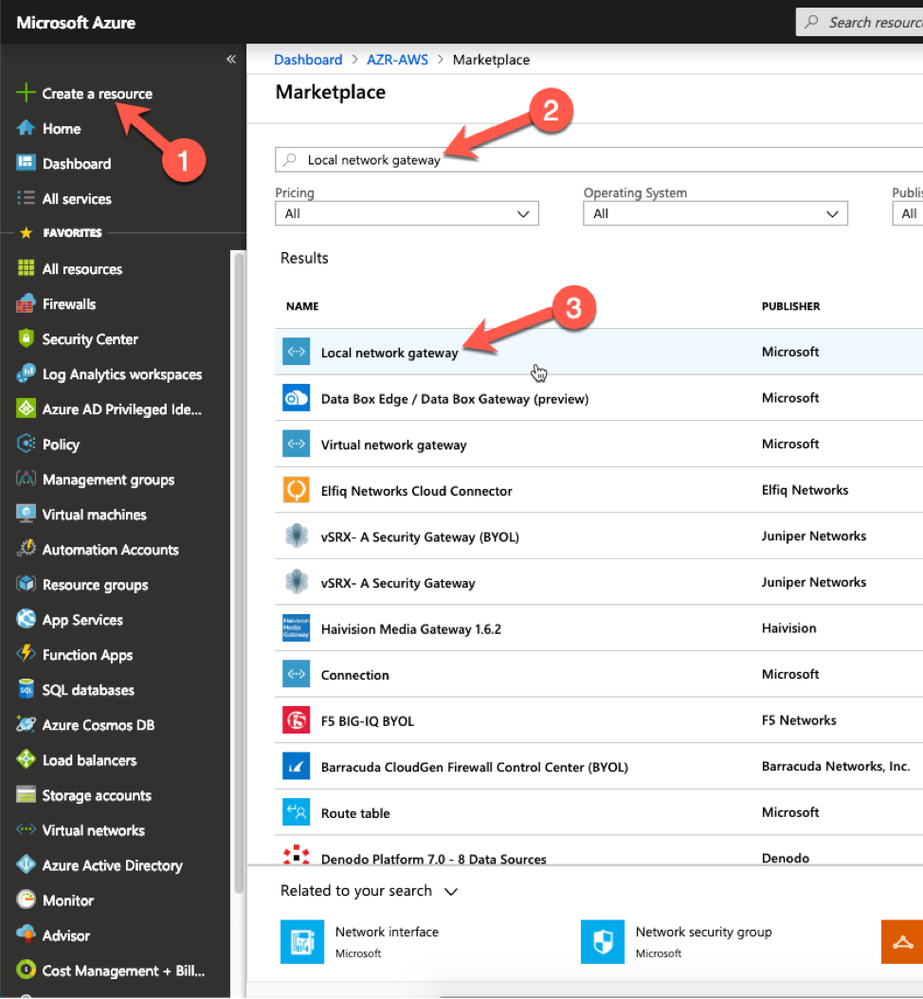This screenshot has width=923, height=999.
Task: Select Barracuda CloudGen Firewall Control Center result
Action: (599, 766)
